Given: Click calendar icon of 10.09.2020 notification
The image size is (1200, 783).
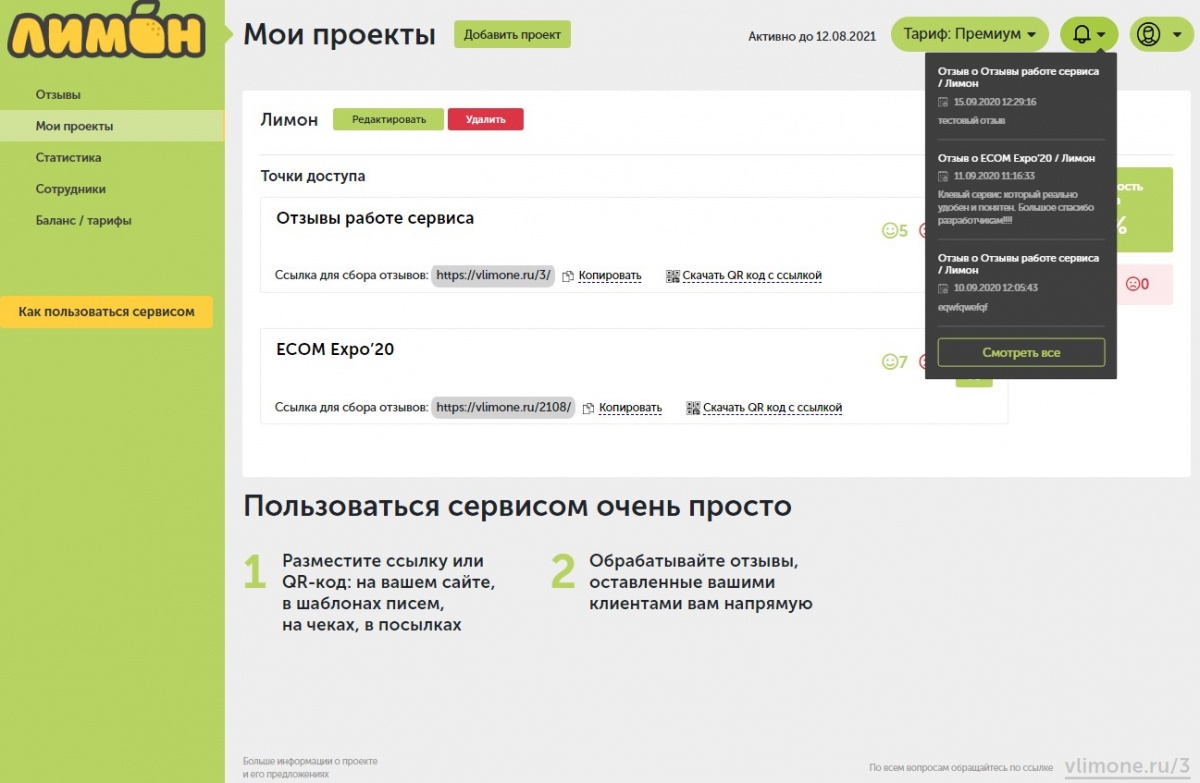Looking at the screenshot, I should click(x=943, y=288).
